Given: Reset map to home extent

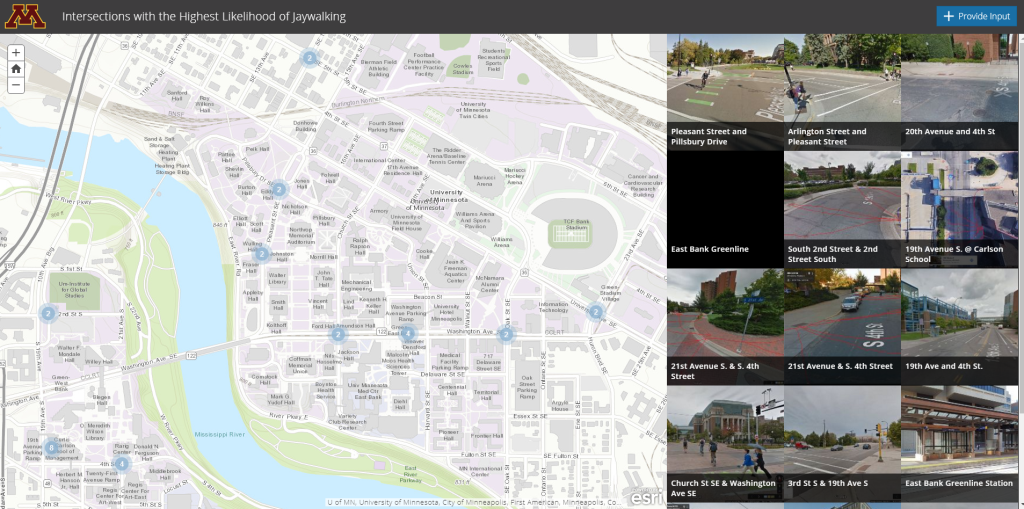Looking at the screenshot, I should [16, 69].
